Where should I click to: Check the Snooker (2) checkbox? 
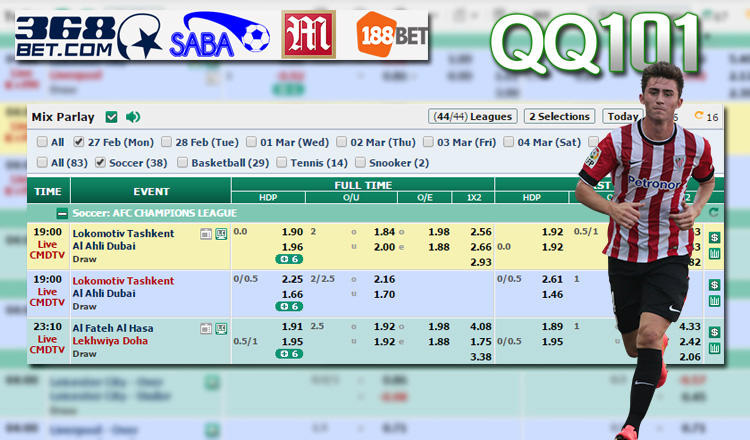(x=360, y=163)
